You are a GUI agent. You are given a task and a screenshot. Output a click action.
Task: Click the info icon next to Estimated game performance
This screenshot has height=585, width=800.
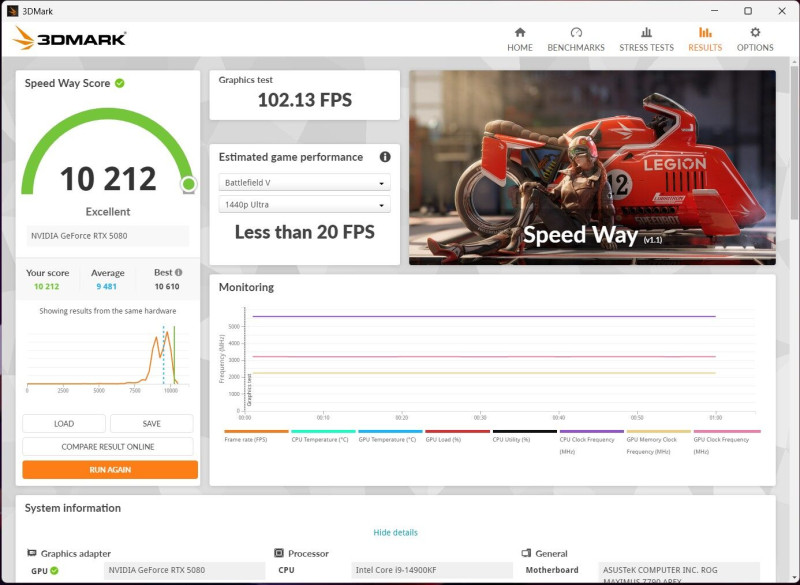385,157
